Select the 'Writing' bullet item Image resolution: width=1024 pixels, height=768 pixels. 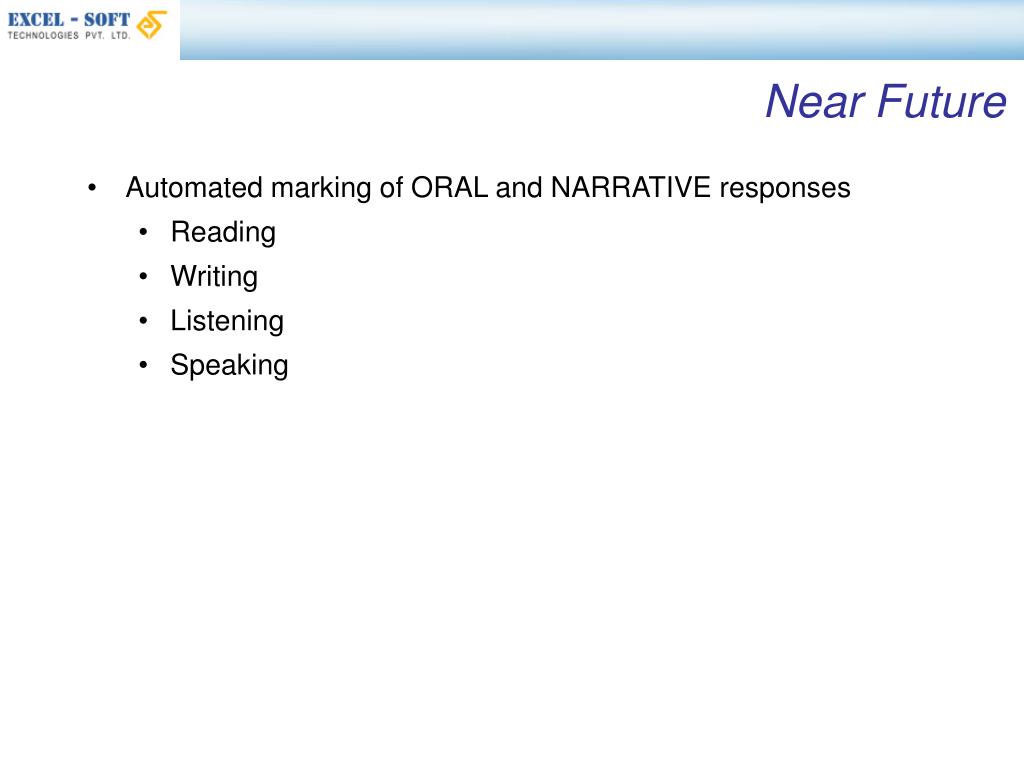[x=214, y=277]
